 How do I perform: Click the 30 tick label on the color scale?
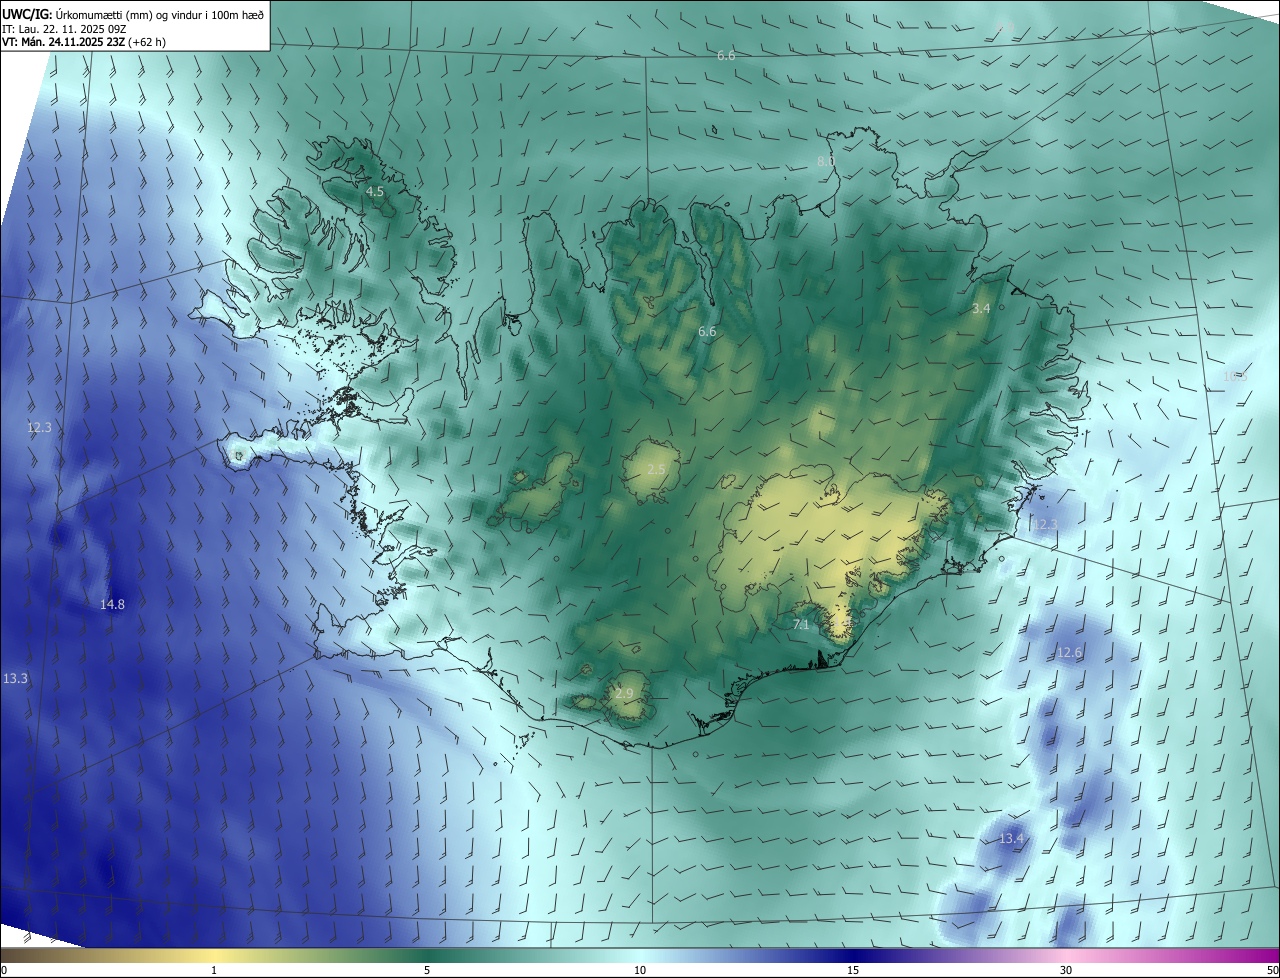pyautogui.click(x=1066, y=970)
